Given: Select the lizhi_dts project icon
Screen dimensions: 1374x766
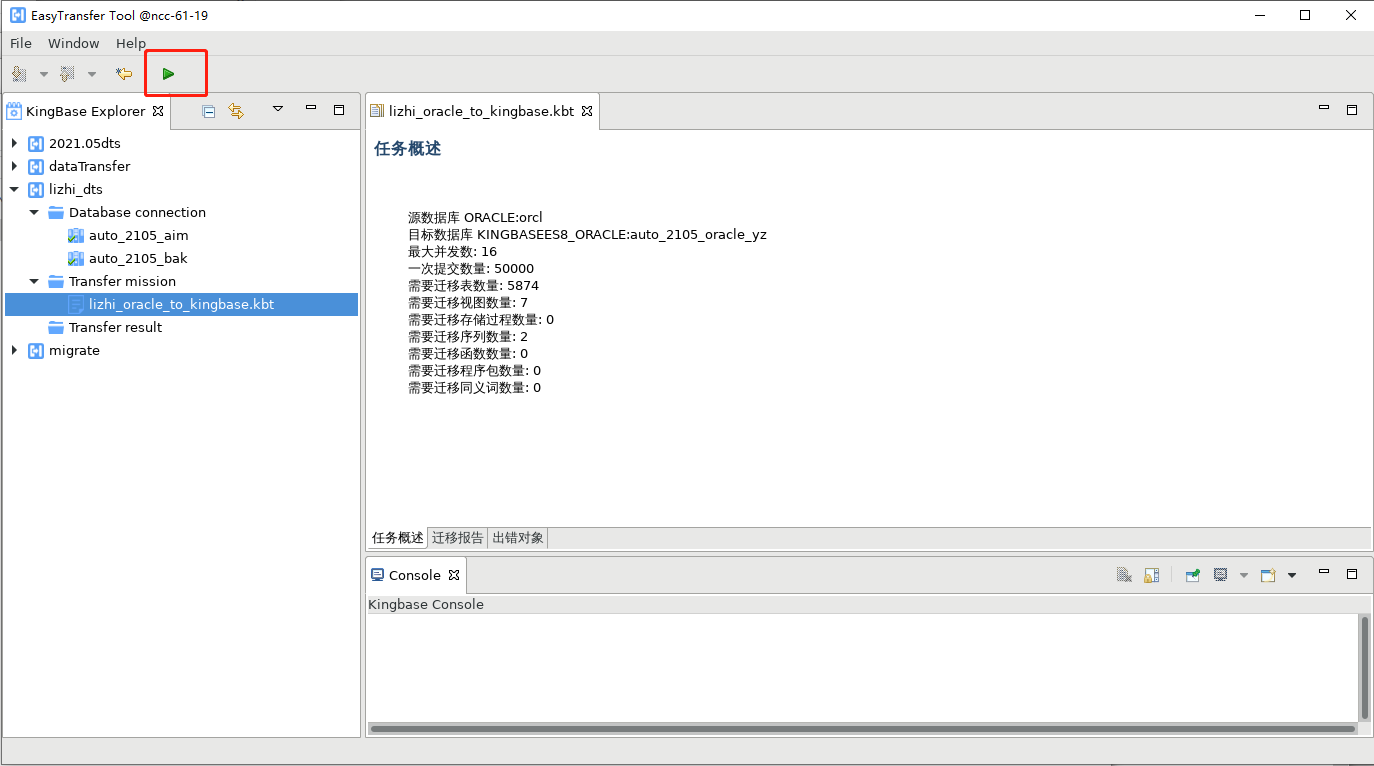Looking at the screenshot, I should click(36, 189).
